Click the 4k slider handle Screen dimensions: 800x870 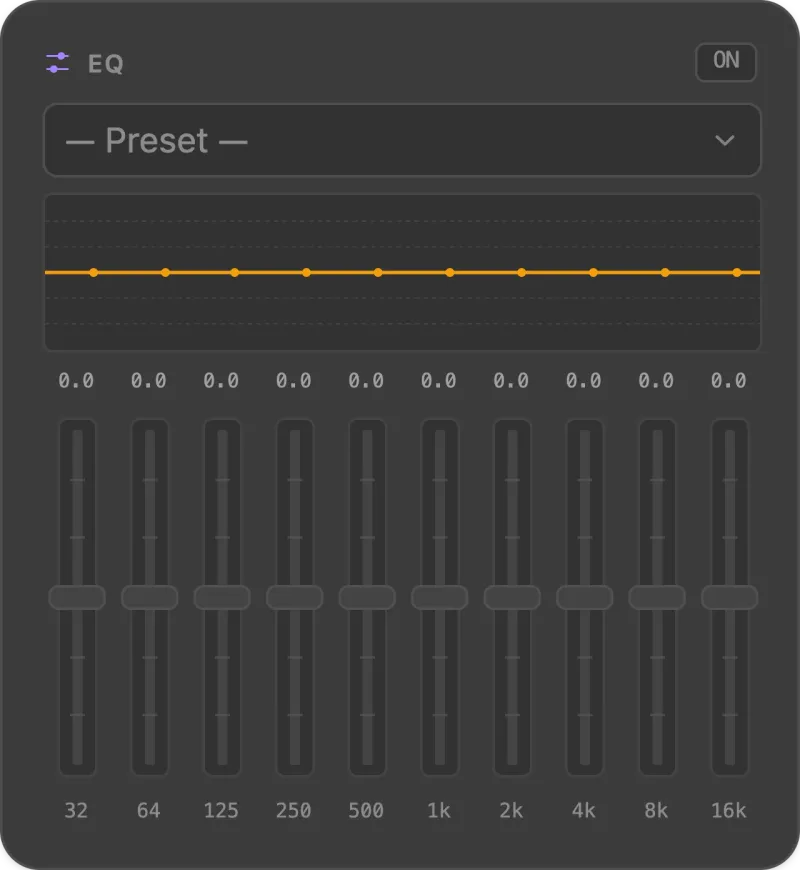click(585, 598)
